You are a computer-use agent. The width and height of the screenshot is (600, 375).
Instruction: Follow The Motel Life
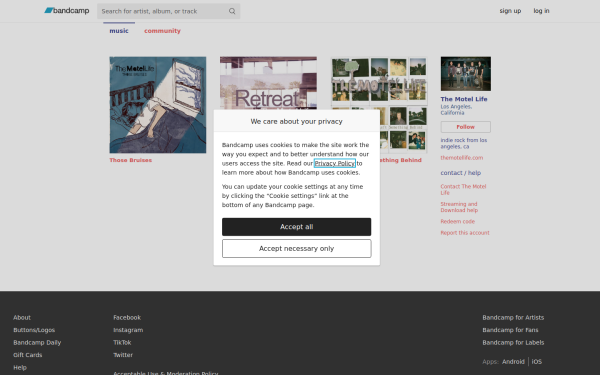466,127
